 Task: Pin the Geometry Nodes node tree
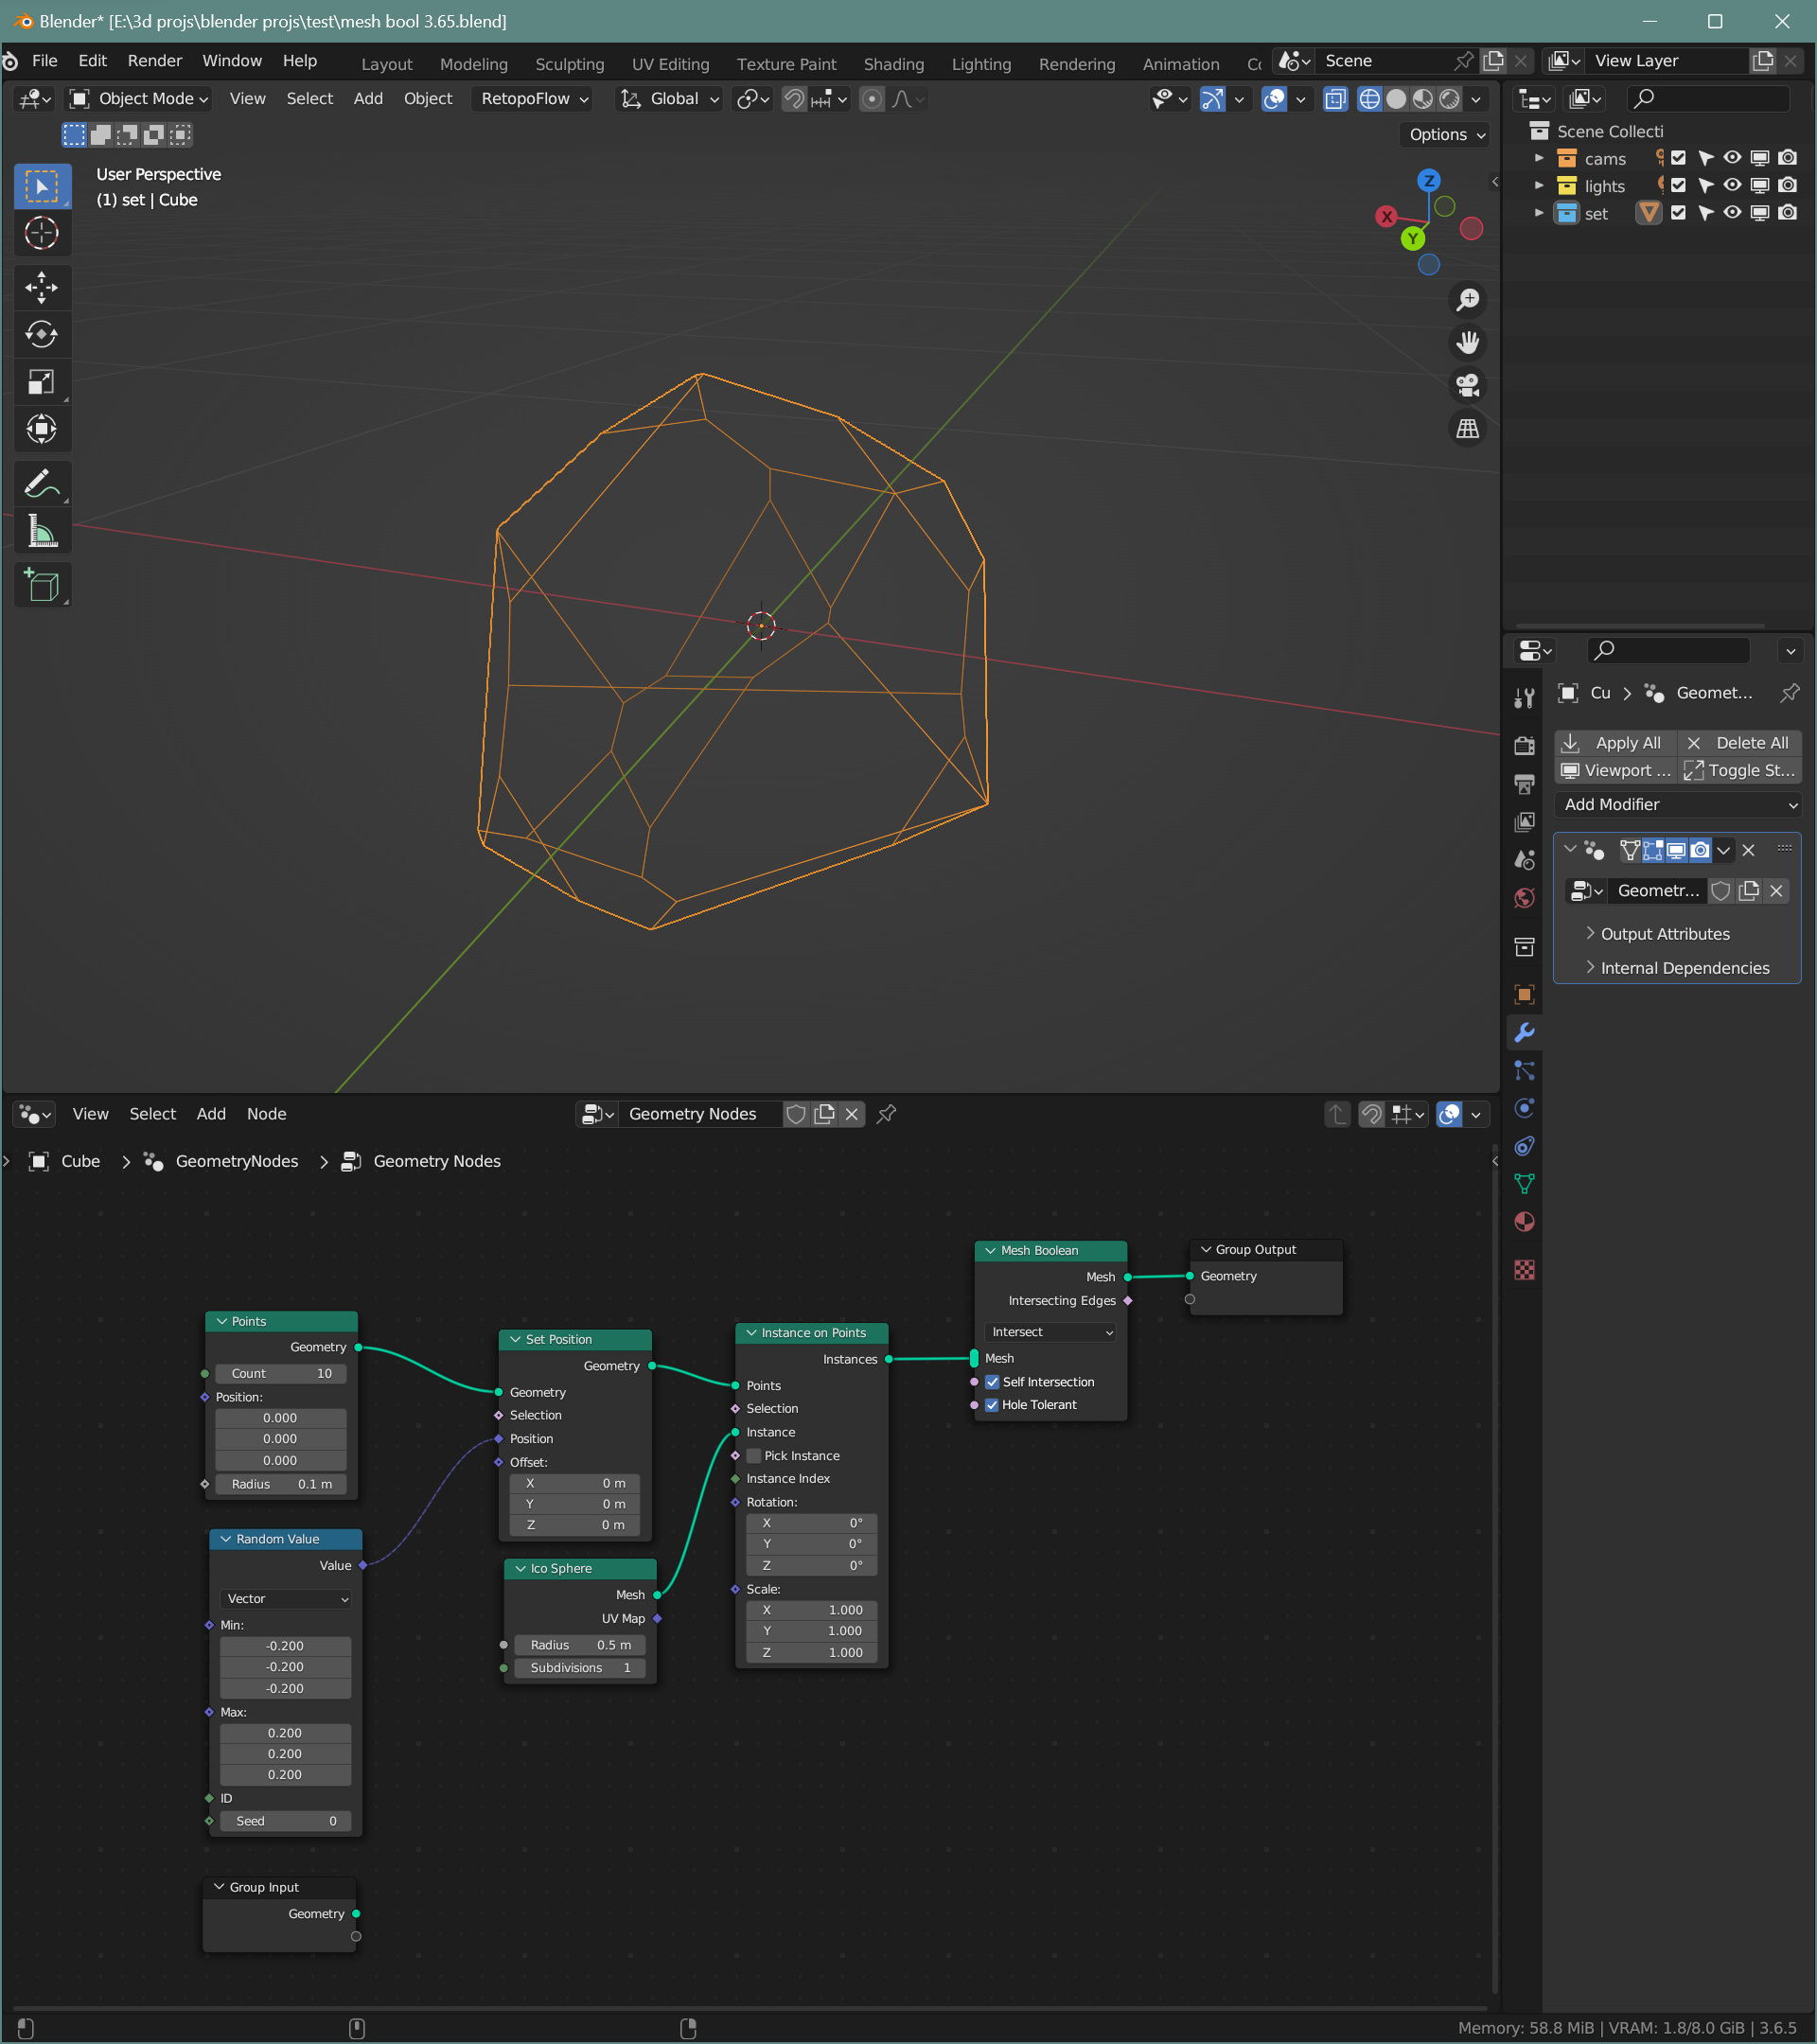click(886, 1114)
